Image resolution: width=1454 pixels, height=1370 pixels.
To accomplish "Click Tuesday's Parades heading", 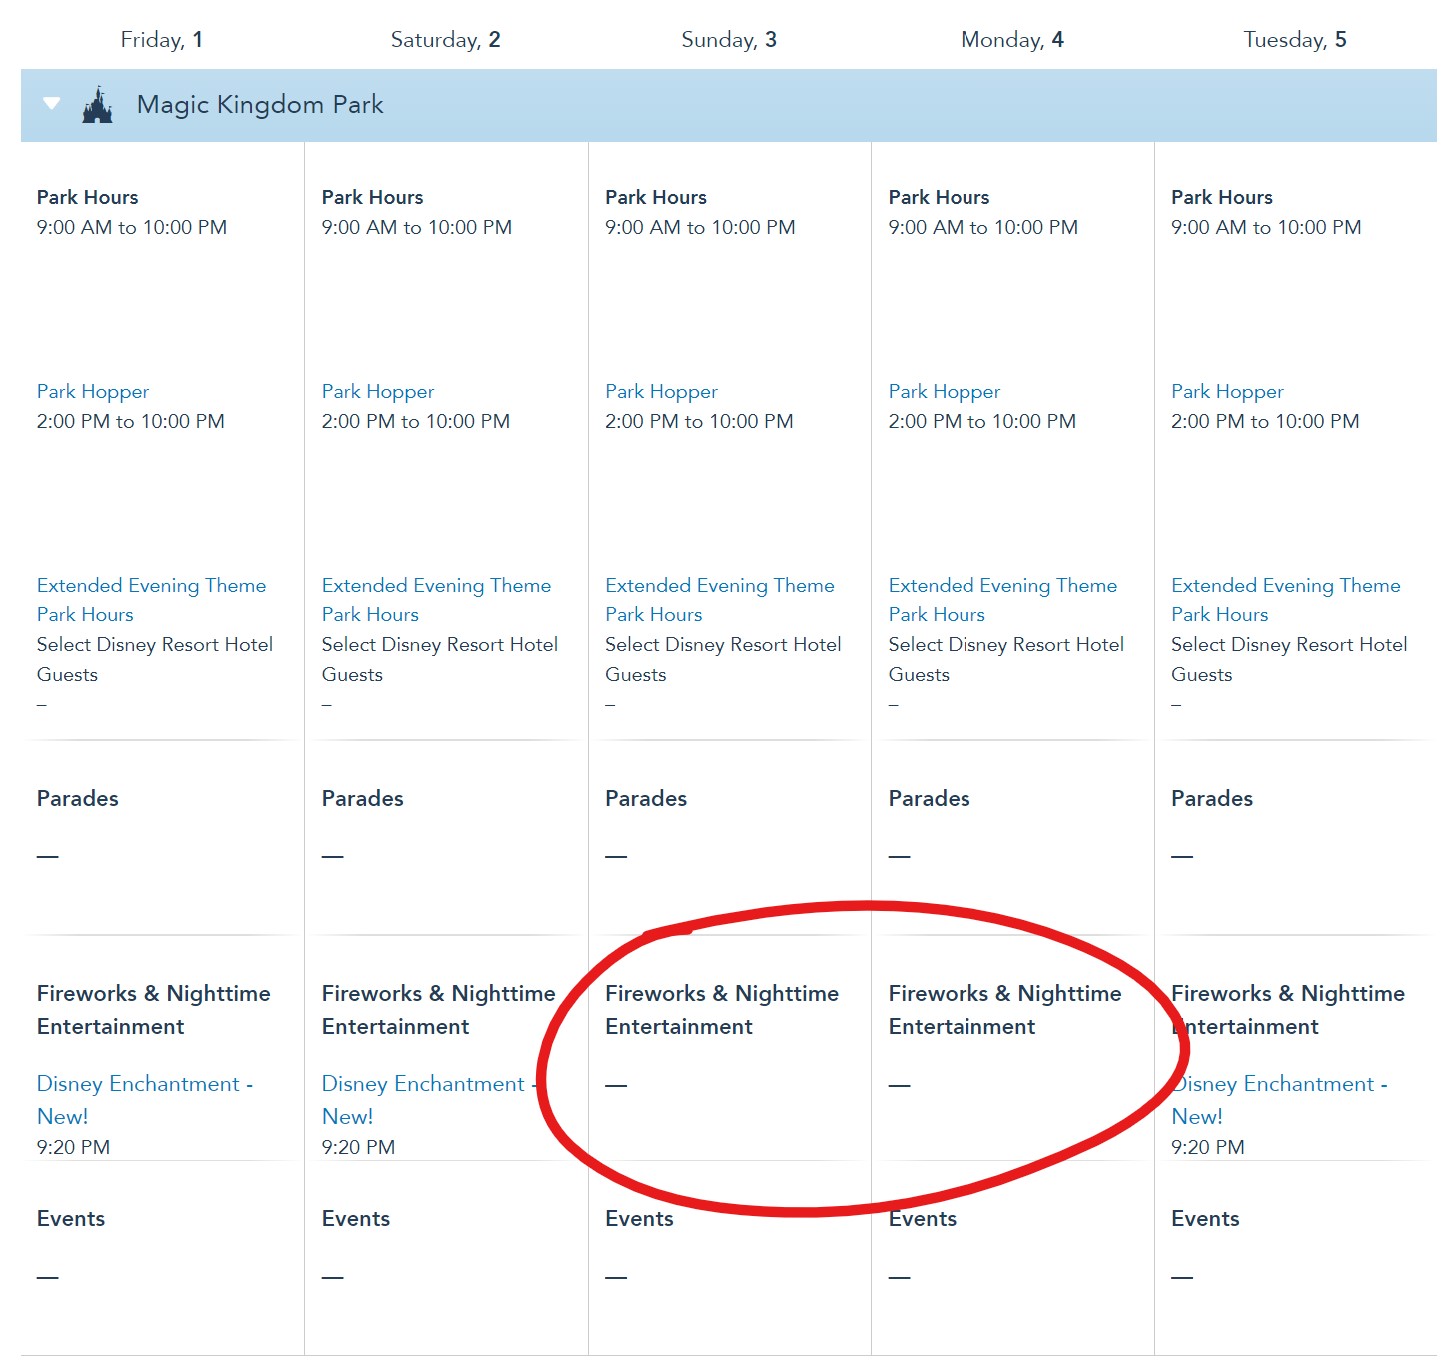I will tap(1212, 798).
